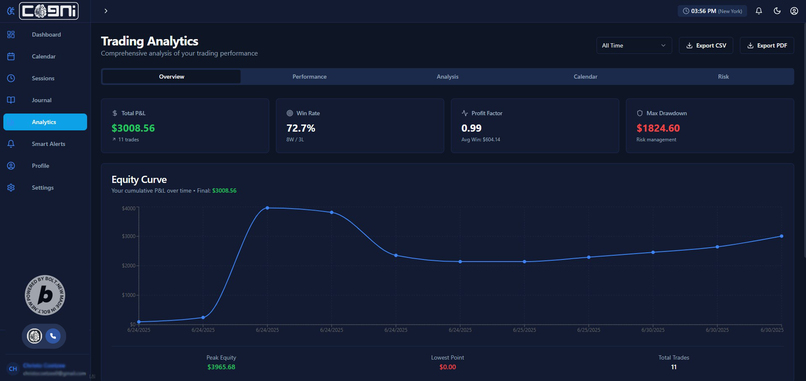Image resolution: width=806 pixels, height=381 pixels.
Task: Click the final data point on equity curve
Action: pos(781,236)
